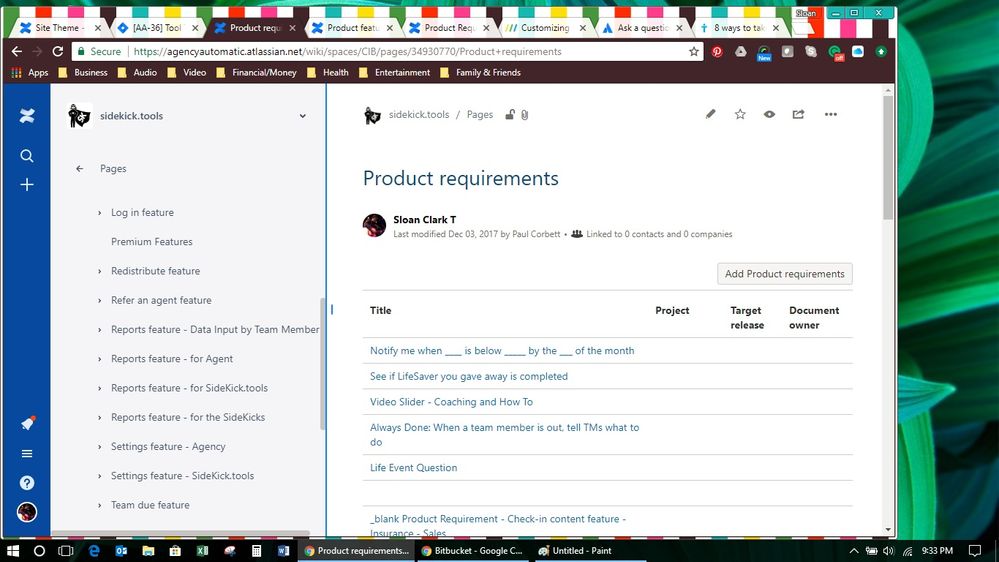The image size is (999, 562).
Task: Toggle watch page with eye icon
Action: pos(769,114)
